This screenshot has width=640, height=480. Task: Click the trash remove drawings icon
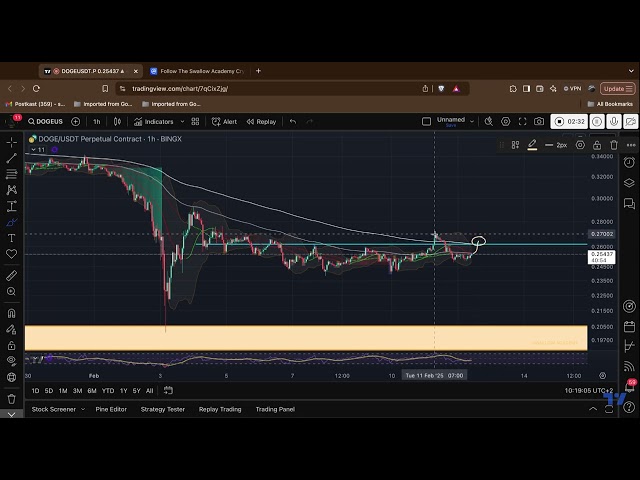[11, 398]
